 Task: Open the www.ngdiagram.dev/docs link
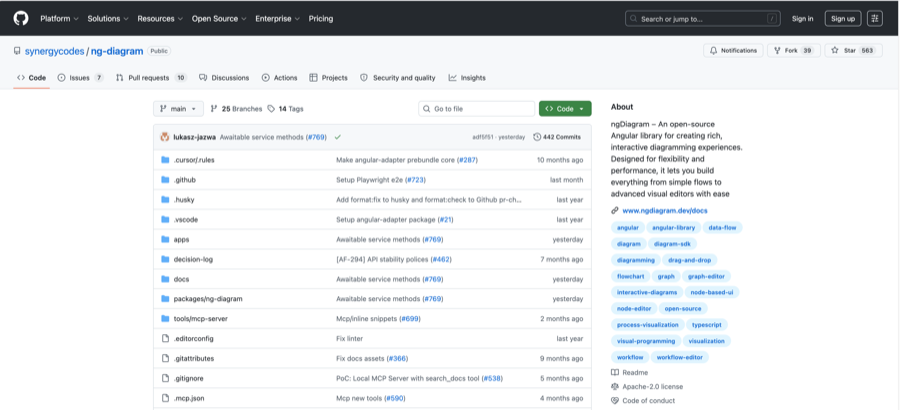click(665, 211)
